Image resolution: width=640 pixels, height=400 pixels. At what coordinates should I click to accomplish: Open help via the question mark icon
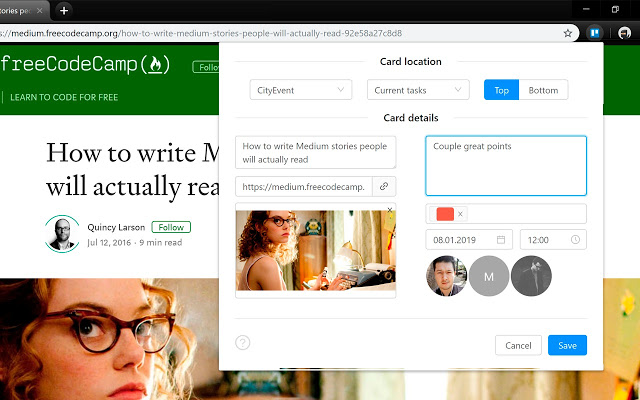[x=242, y=342]
